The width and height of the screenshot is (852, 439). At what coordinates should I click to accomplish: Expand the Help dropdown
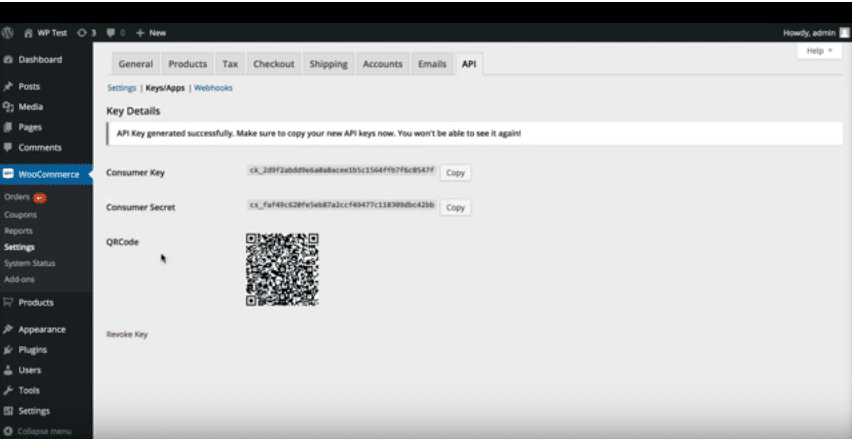coord(819,51)
